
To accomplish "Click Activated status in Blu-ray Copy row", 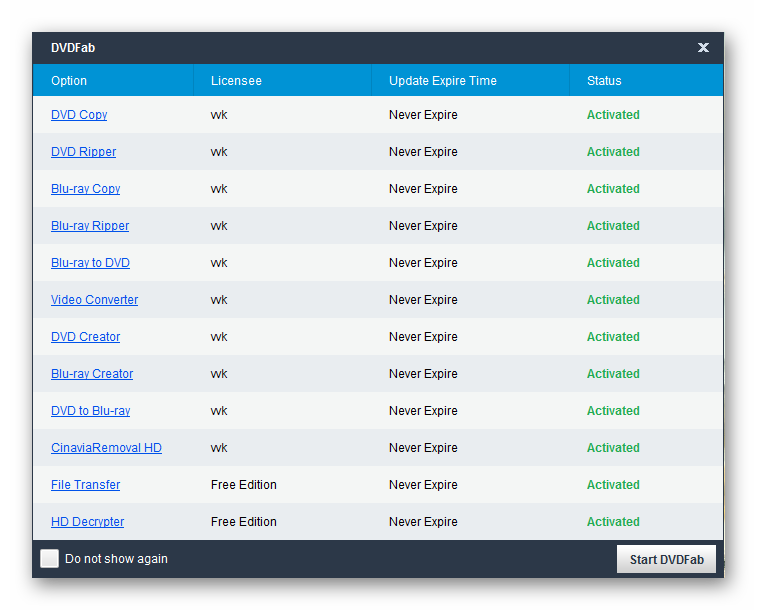I will tap(613, 189).
